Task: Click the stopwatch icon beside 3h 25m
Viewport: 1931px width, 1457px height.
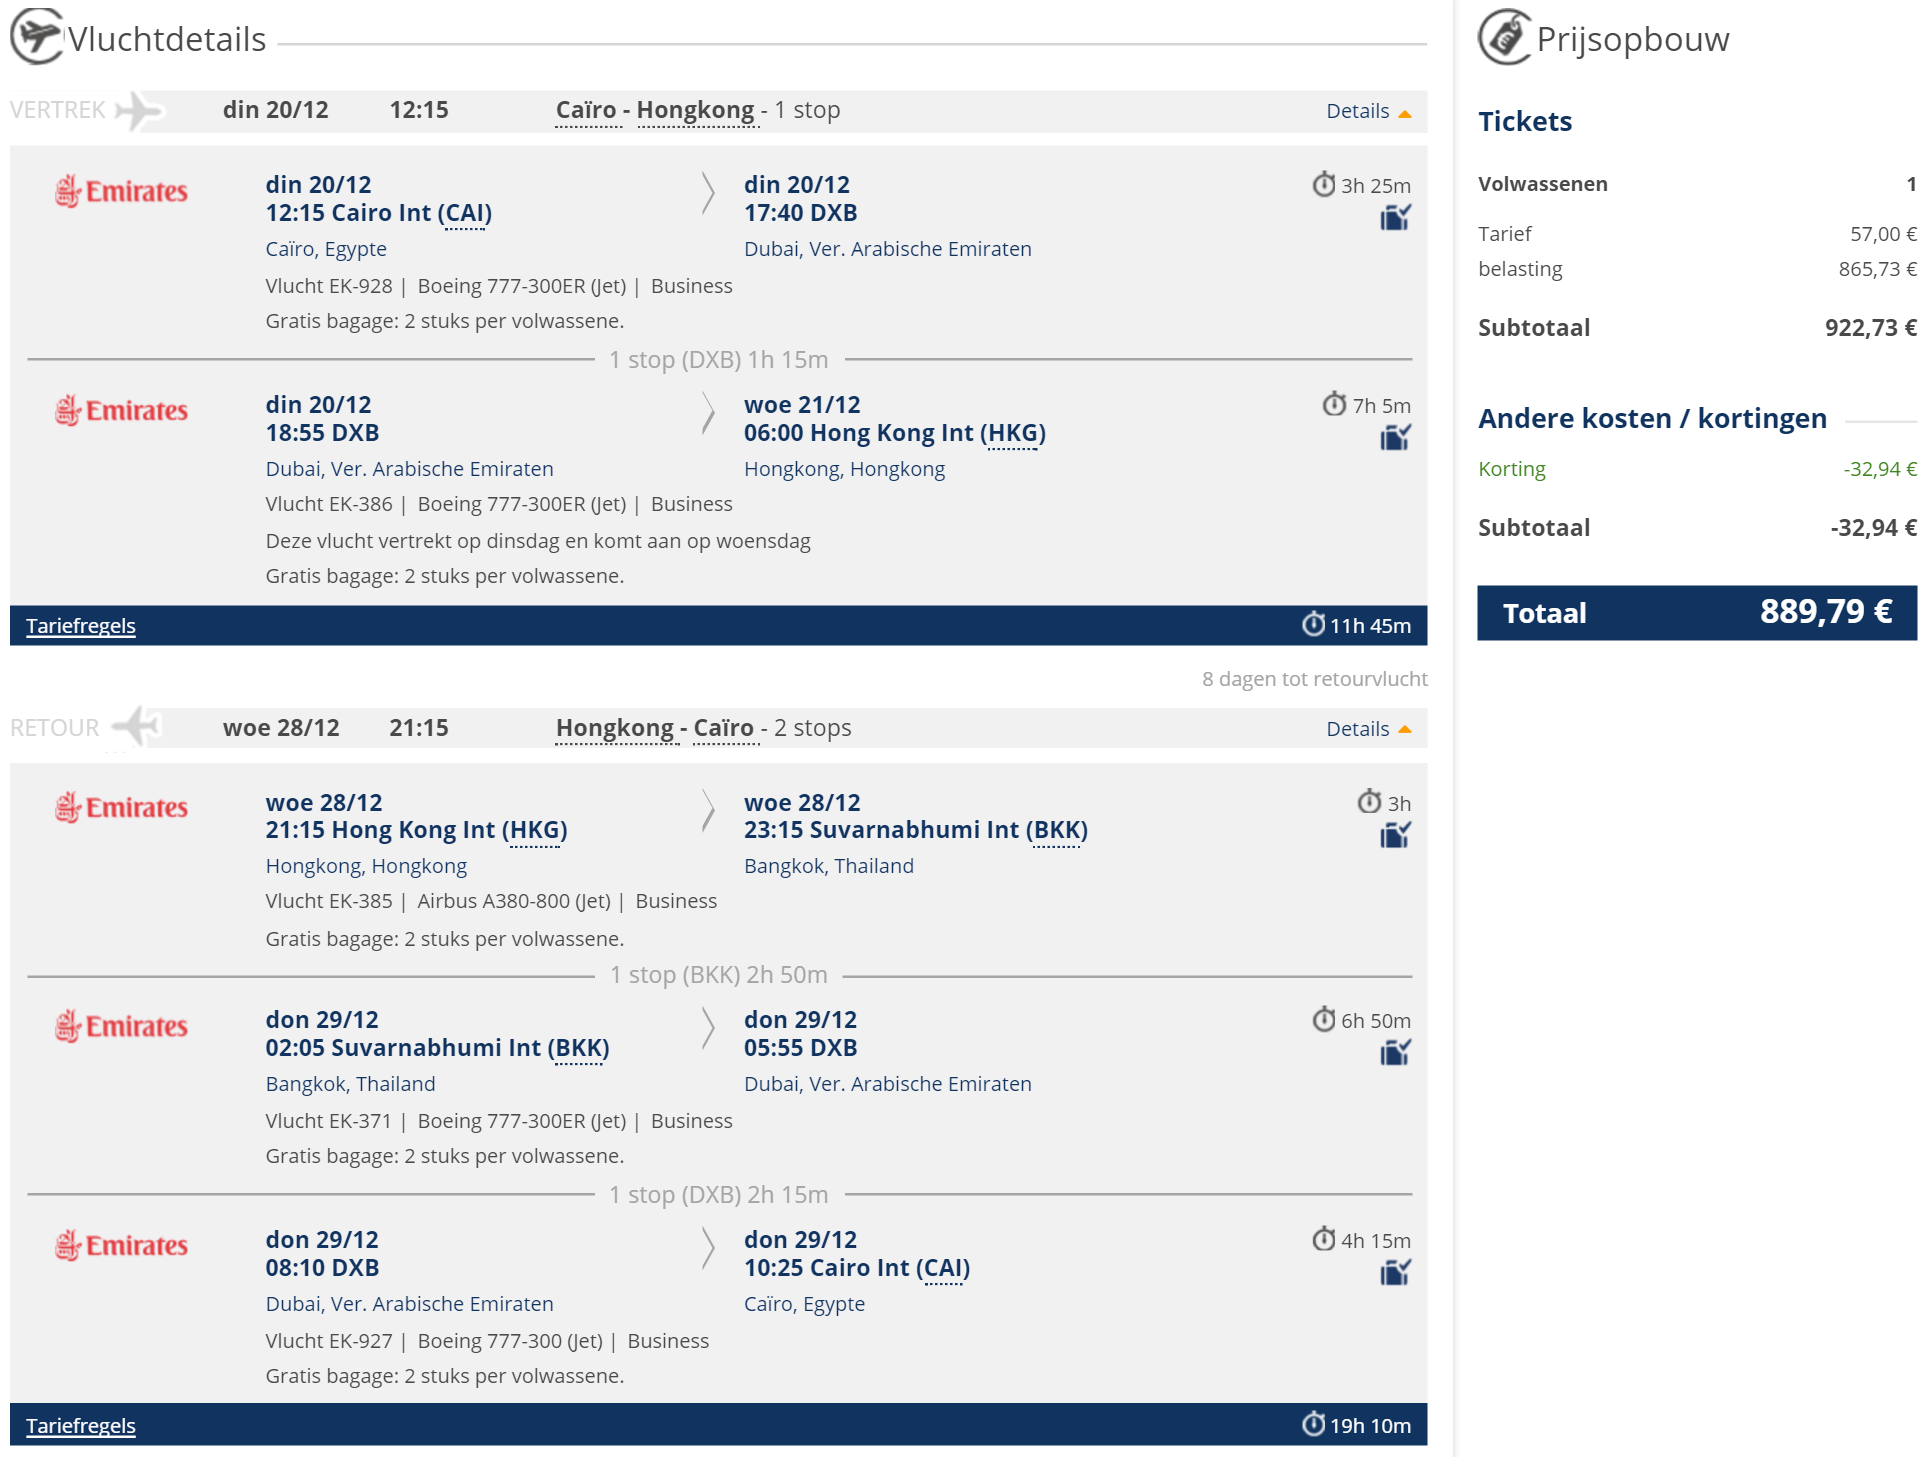Action: tap(1324, 184)
